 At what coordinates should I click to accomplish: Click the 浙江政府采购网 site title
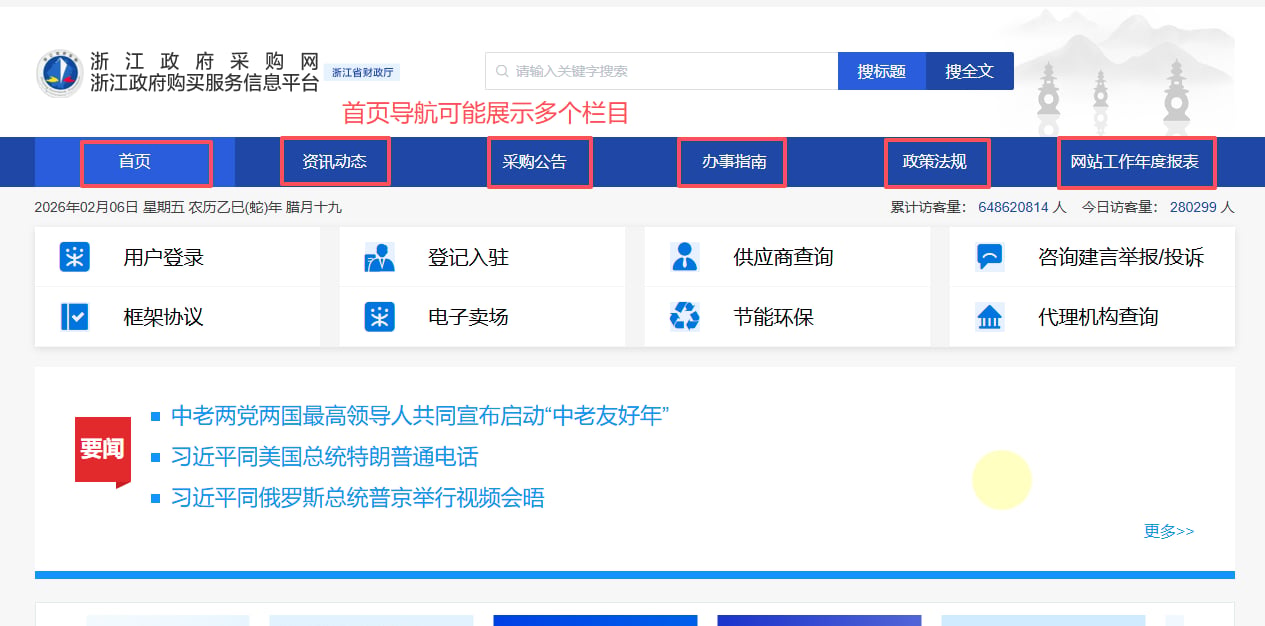click(204, 61)
